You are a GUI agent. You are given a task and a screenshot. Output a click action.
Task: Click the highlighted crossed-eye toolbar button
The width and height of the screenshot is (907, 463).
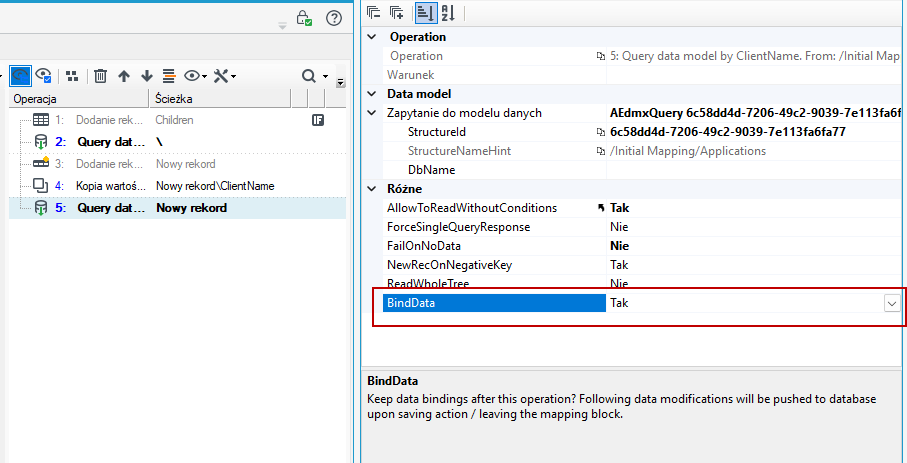coord(21,76)
